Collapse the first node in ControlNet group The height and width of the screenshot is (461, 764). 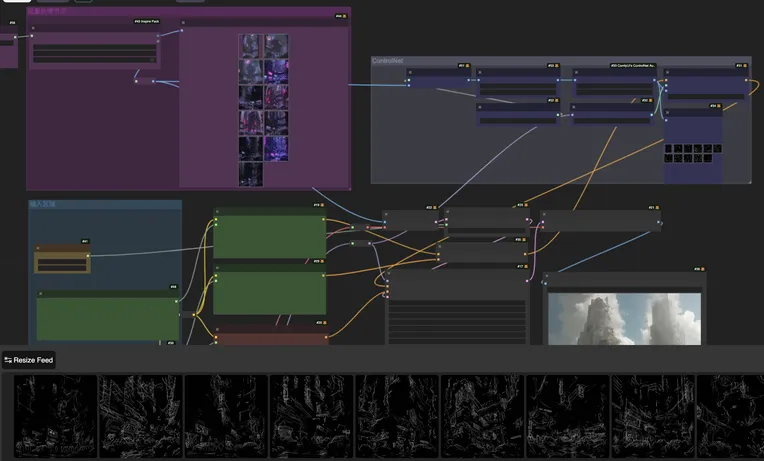[x=410, y=72]
